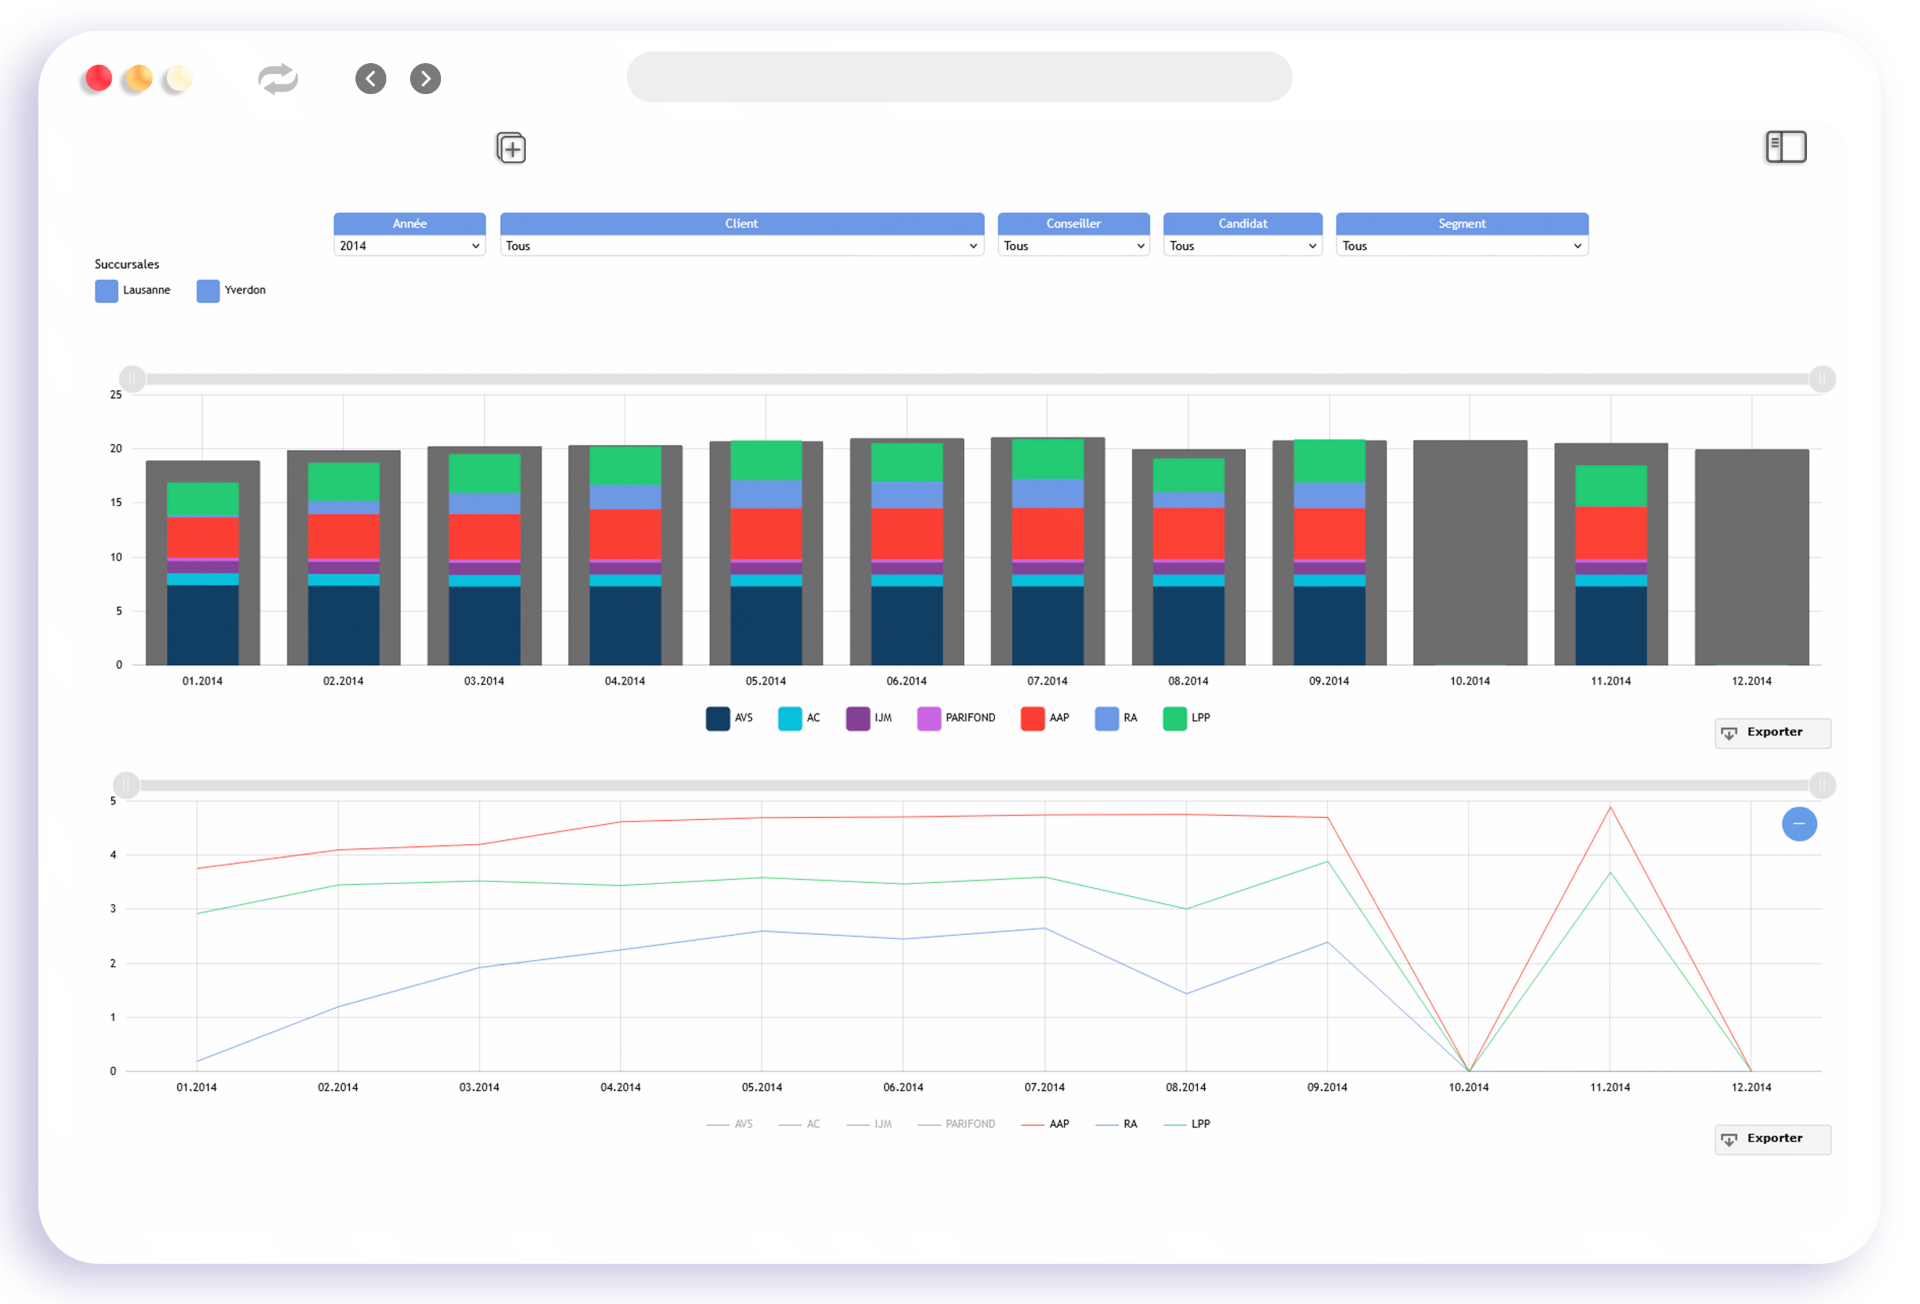Open the Année dropdown showing 2014
Image resolution: width=1920 pixels, height=1304 pixels.
409,246
